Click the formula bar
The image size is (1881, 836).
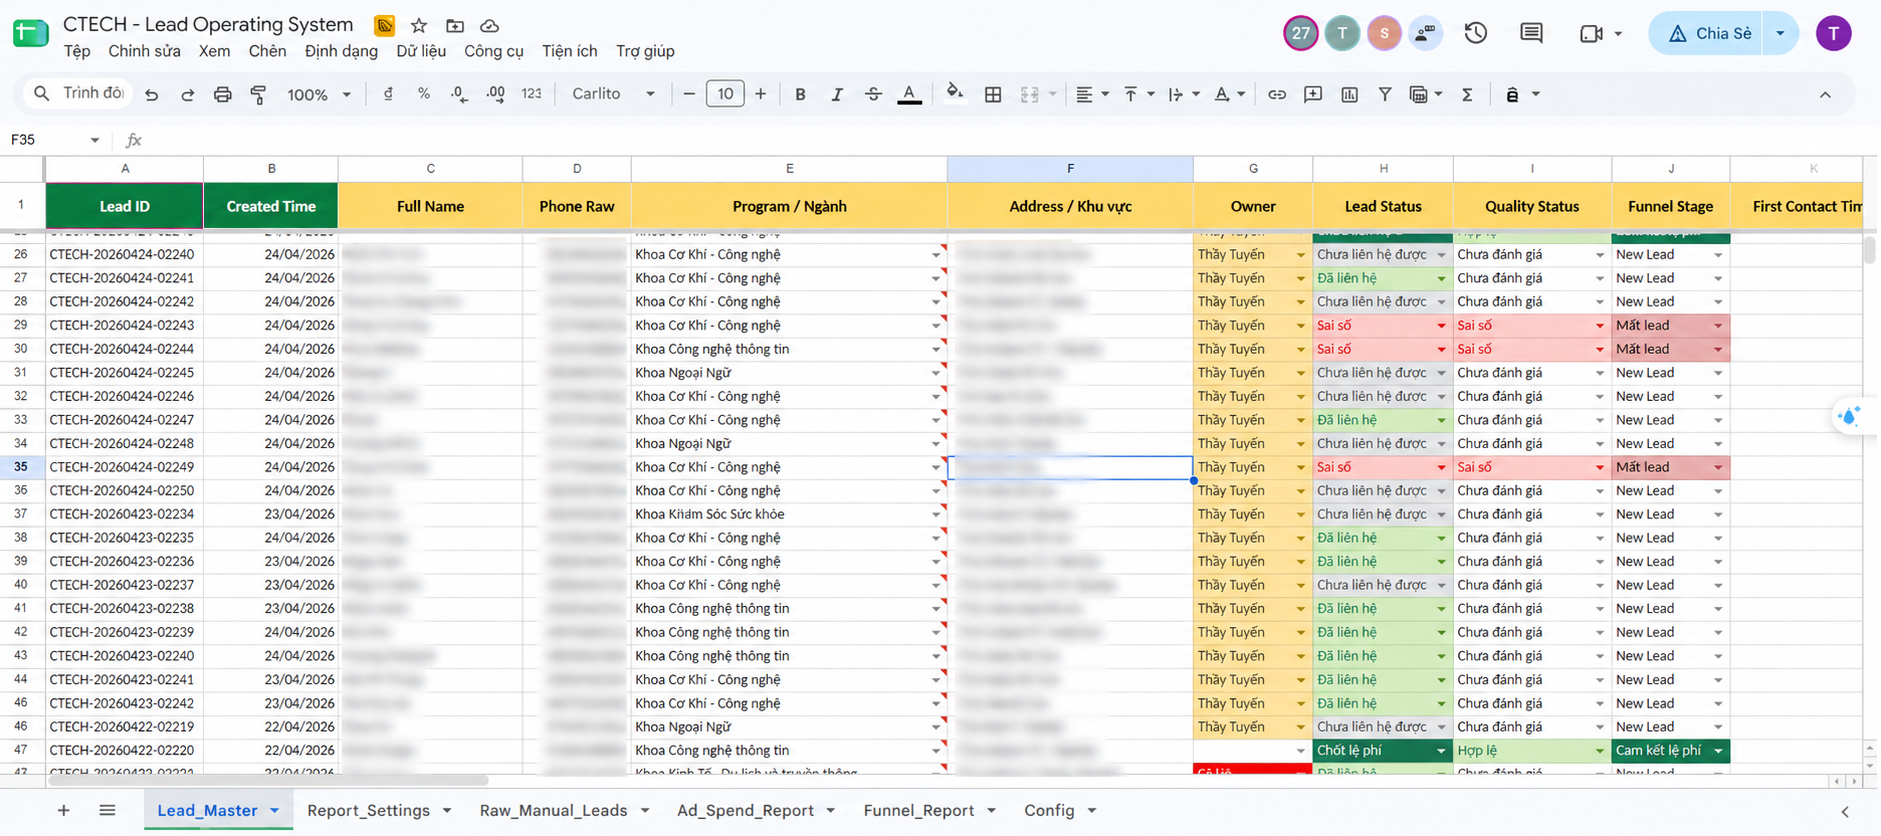(x=1000, y=140)
